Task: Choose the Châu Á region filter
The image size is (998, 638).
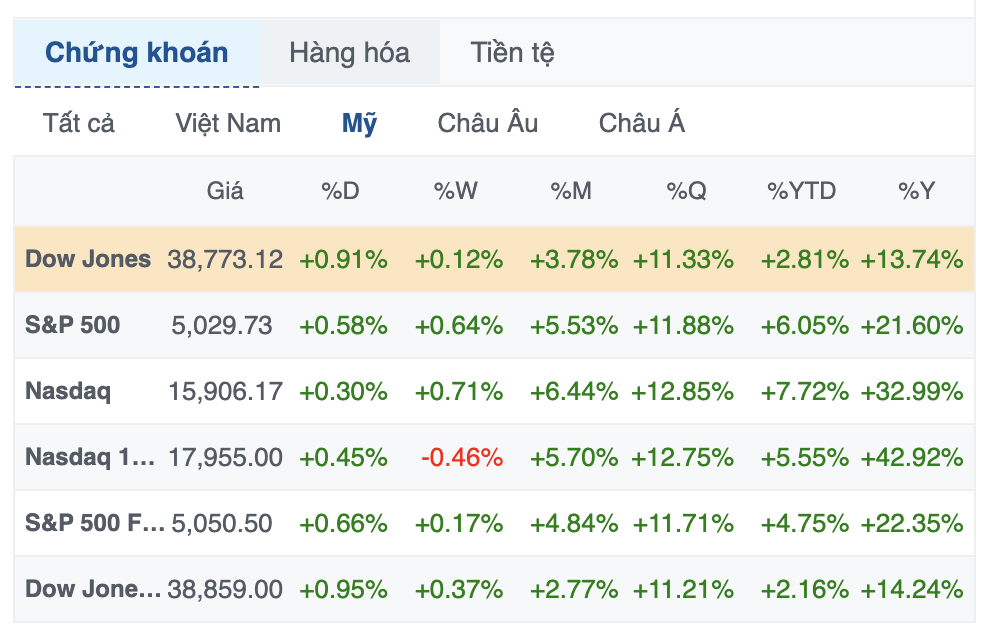Action: (642, 123)
